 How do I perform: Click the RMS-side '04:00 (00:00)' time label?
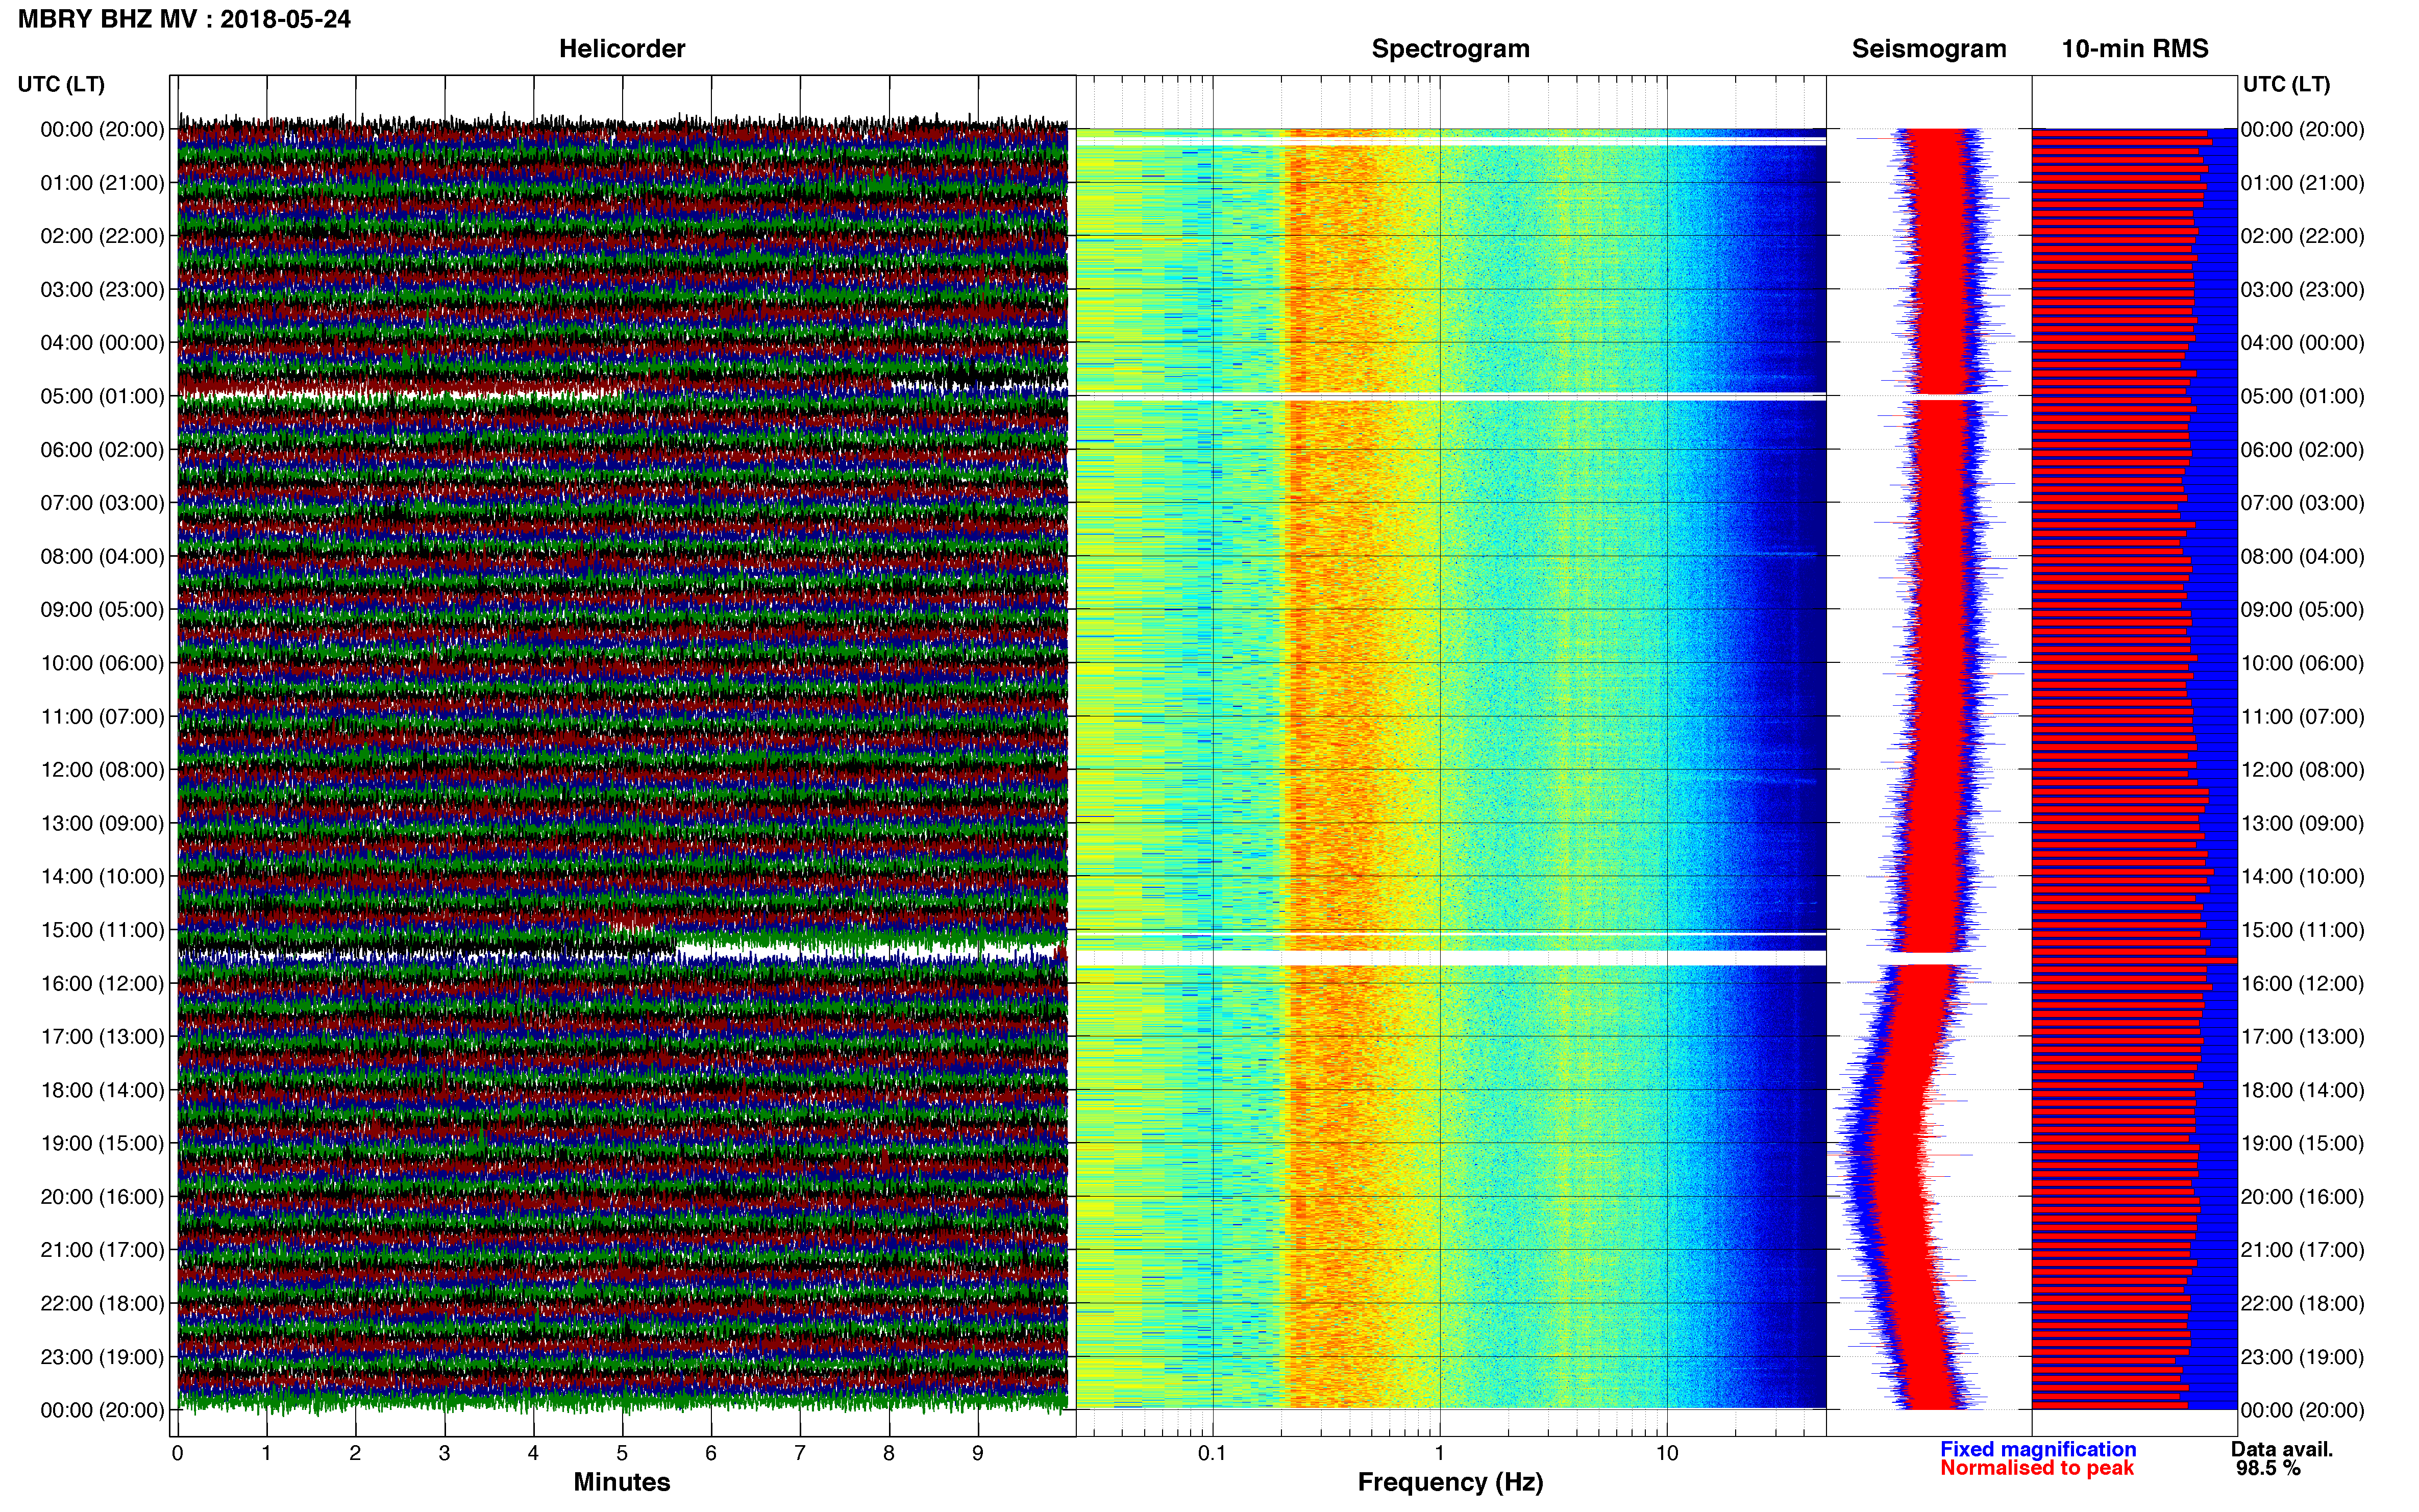click(x=2302, y=343)
